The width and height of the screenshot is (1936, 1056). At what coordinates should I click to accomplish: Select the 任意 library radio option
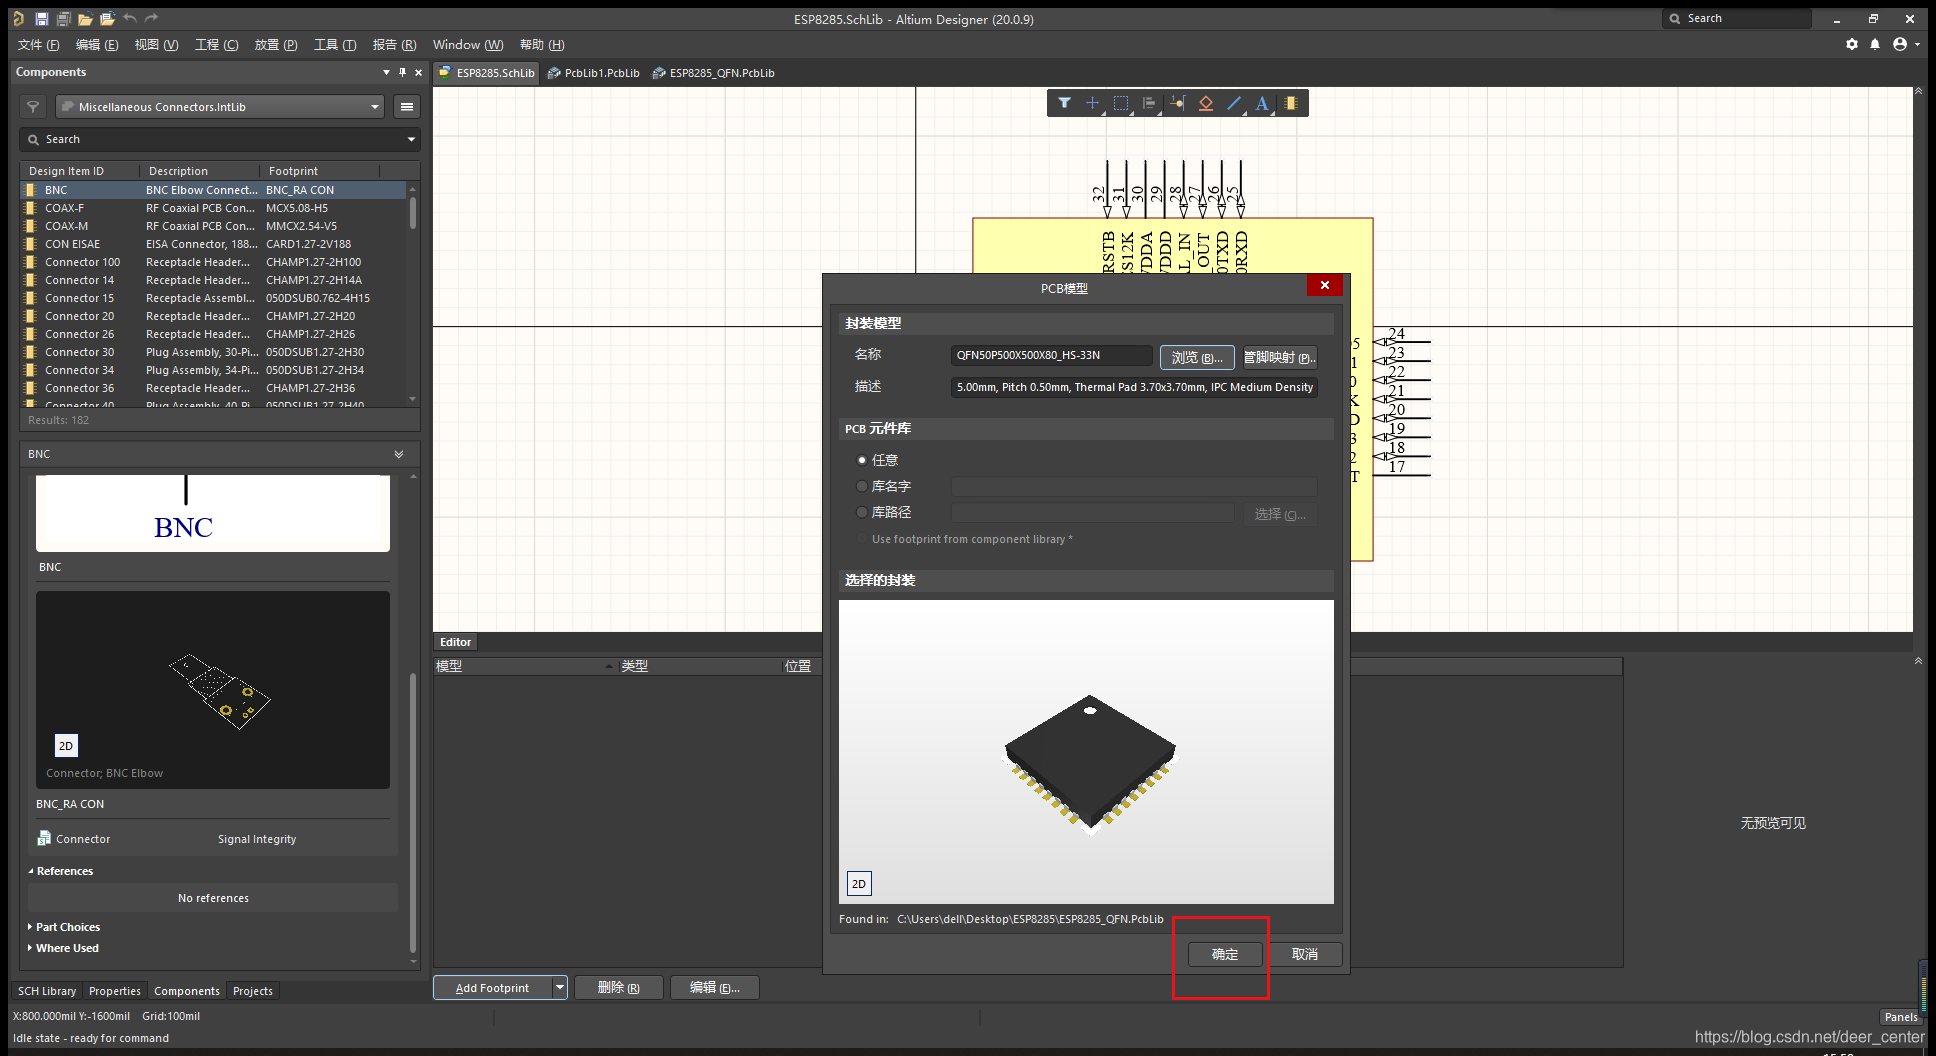[x=862, y=460]
